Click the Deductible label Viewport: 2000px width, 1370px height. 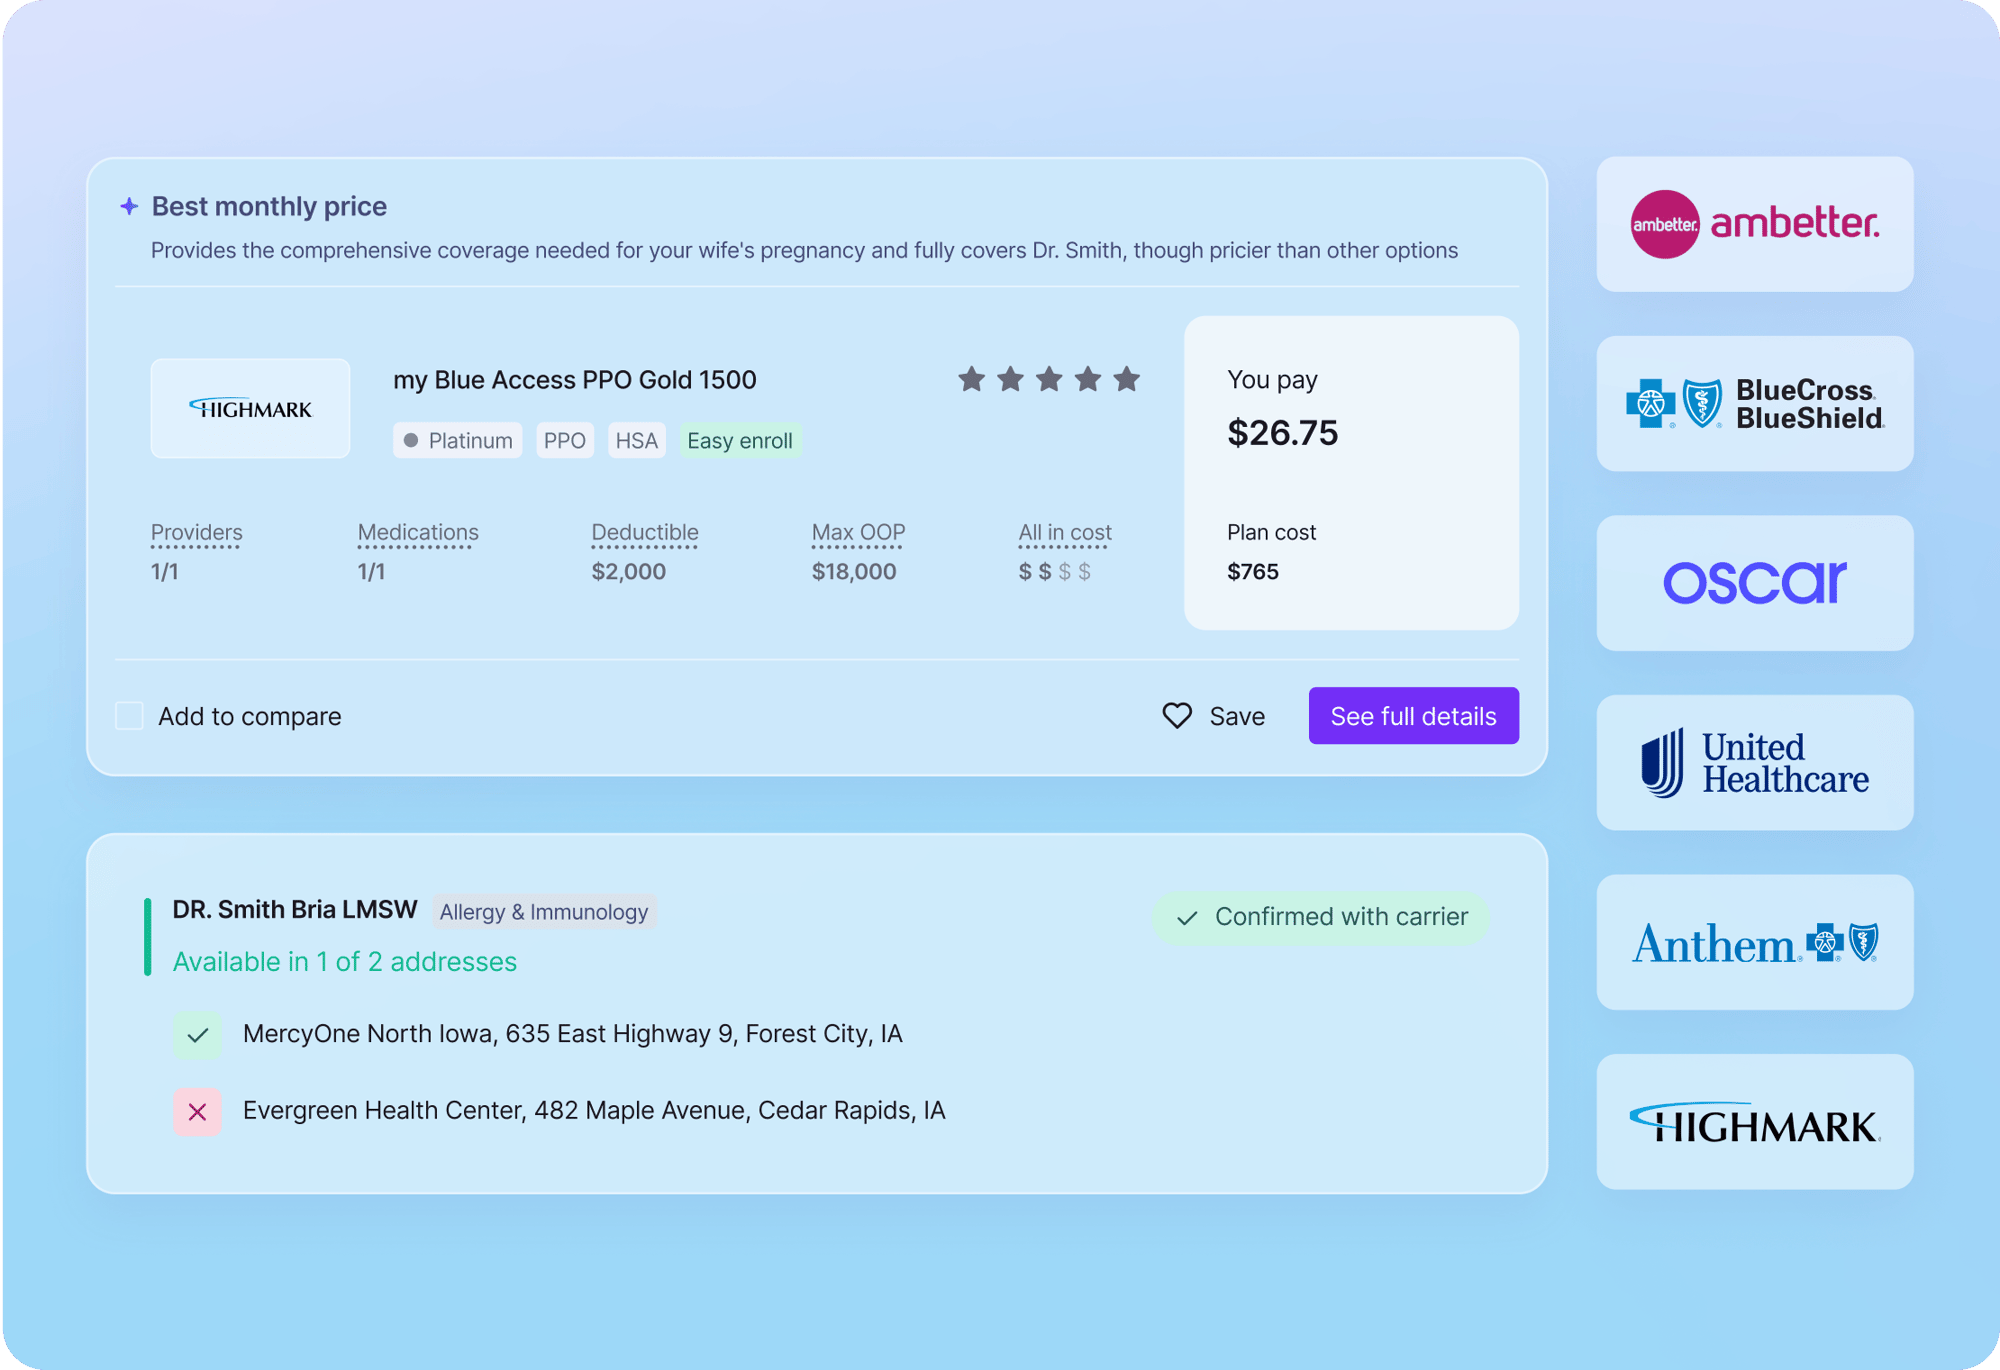(645, 533)
